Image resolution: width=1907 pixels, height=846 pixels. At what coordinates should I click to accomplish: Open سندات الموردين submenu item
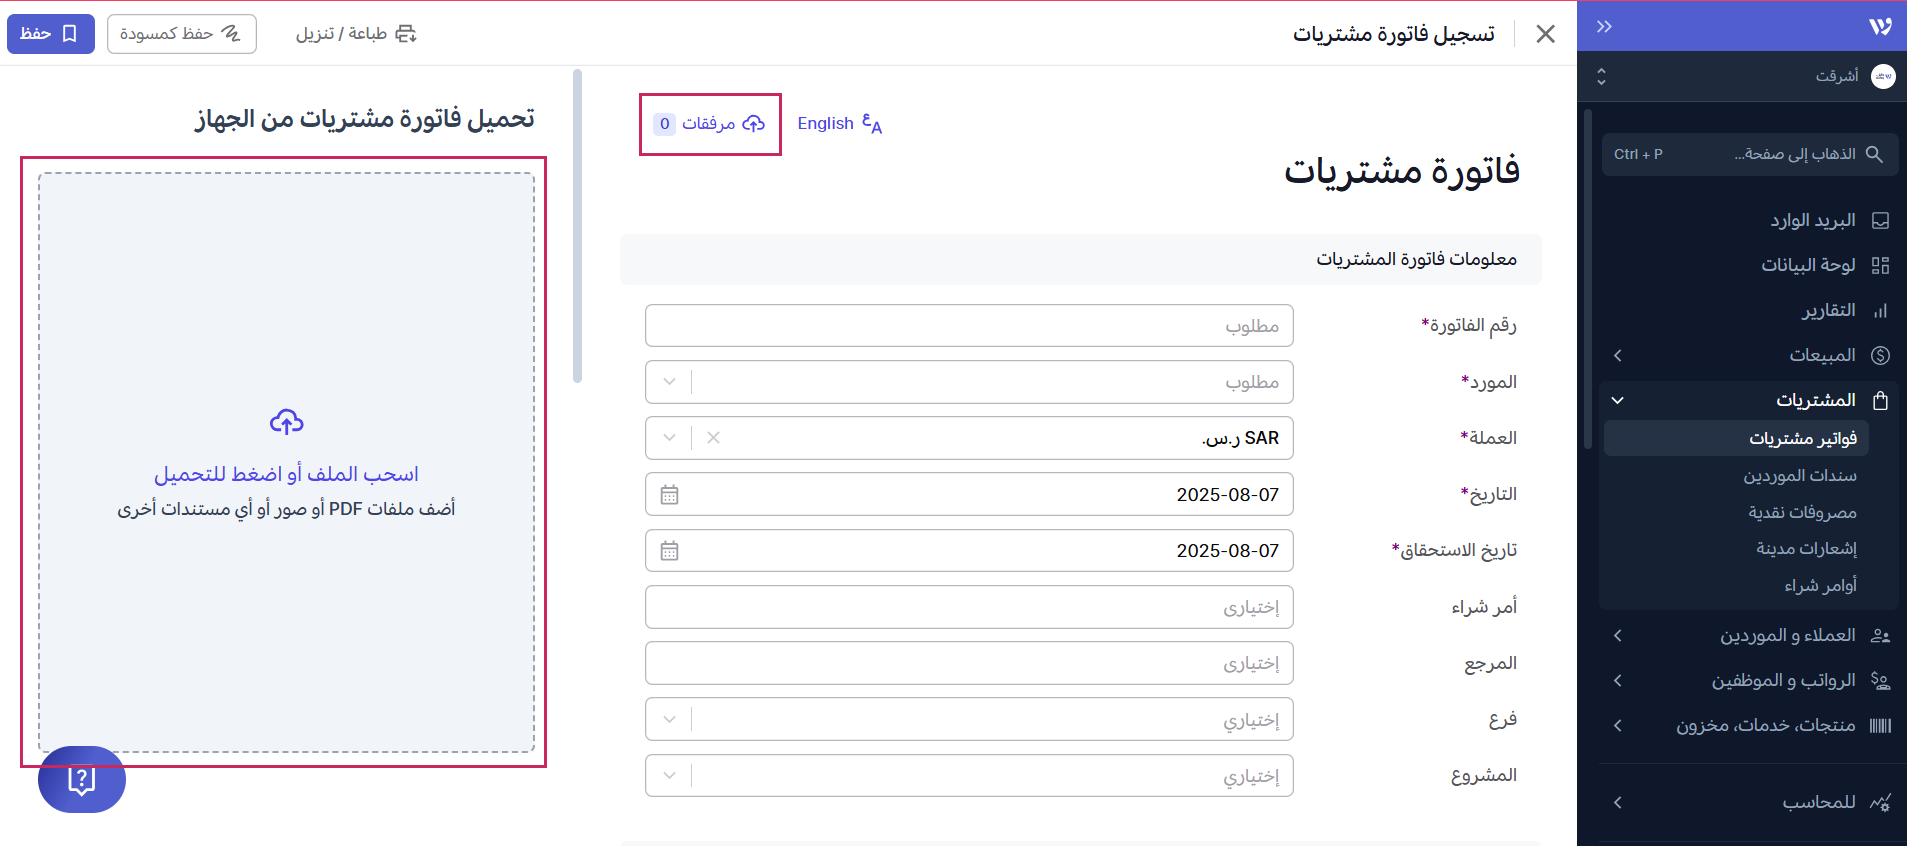[x=1800, y=476]
